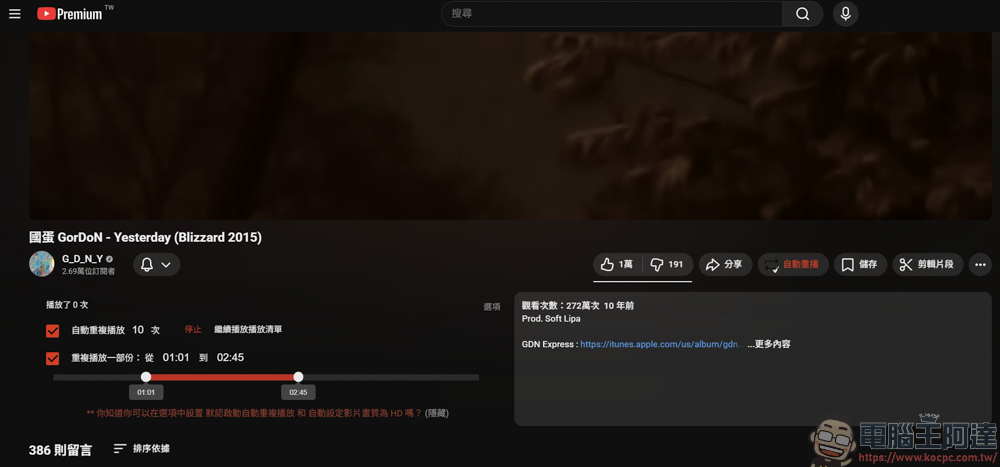Hide the tip via (隱藏) link
This screenshot has height=467, width=1000.
pos(437,413)
